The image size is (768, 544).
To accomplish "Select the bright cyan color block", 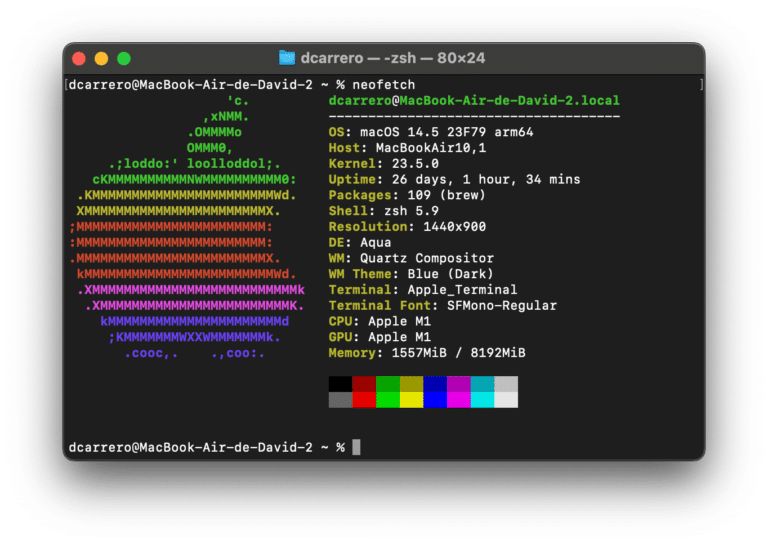I will click(482, 399).
